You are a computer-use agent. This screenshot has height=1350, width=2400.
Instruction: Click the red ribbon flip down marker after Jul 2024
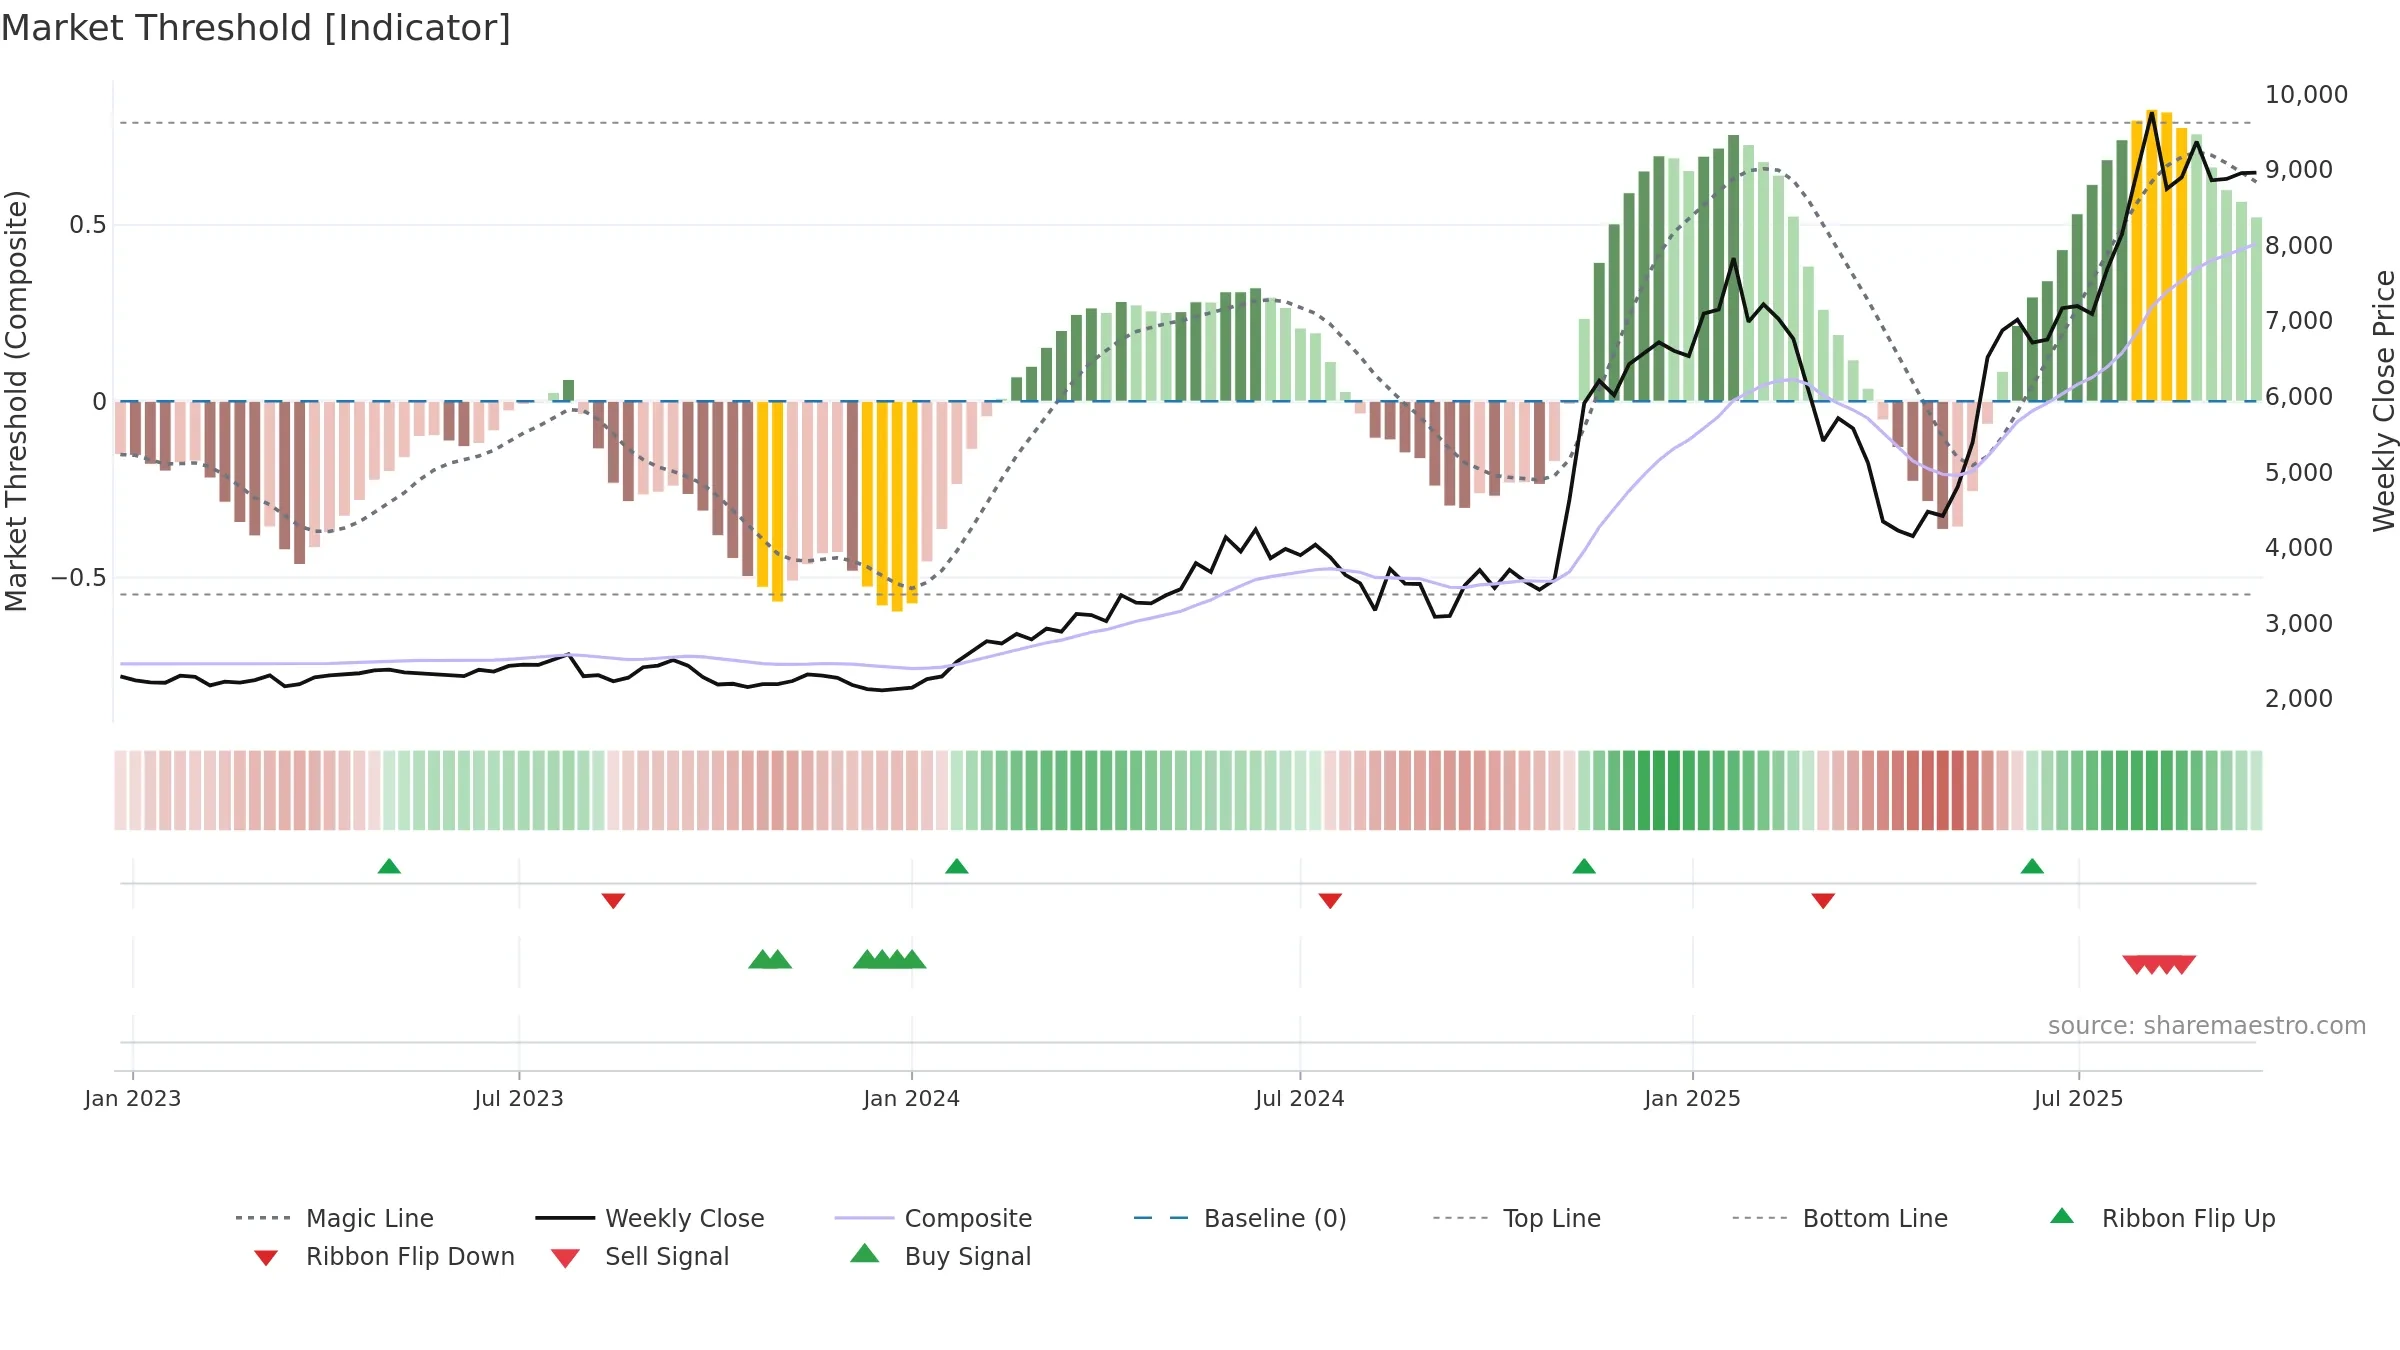pos(1330,901)
